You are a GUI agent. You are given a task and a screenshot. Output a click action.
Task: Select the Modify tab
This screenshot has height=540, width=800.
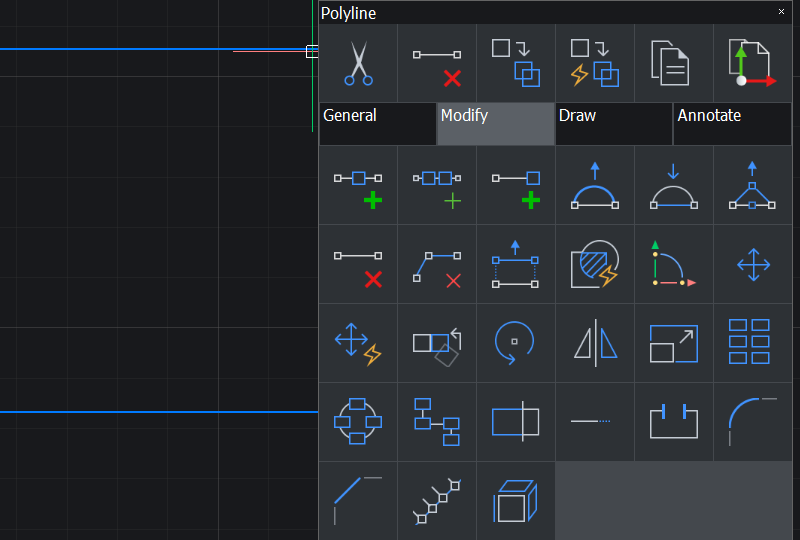[496, 123]
